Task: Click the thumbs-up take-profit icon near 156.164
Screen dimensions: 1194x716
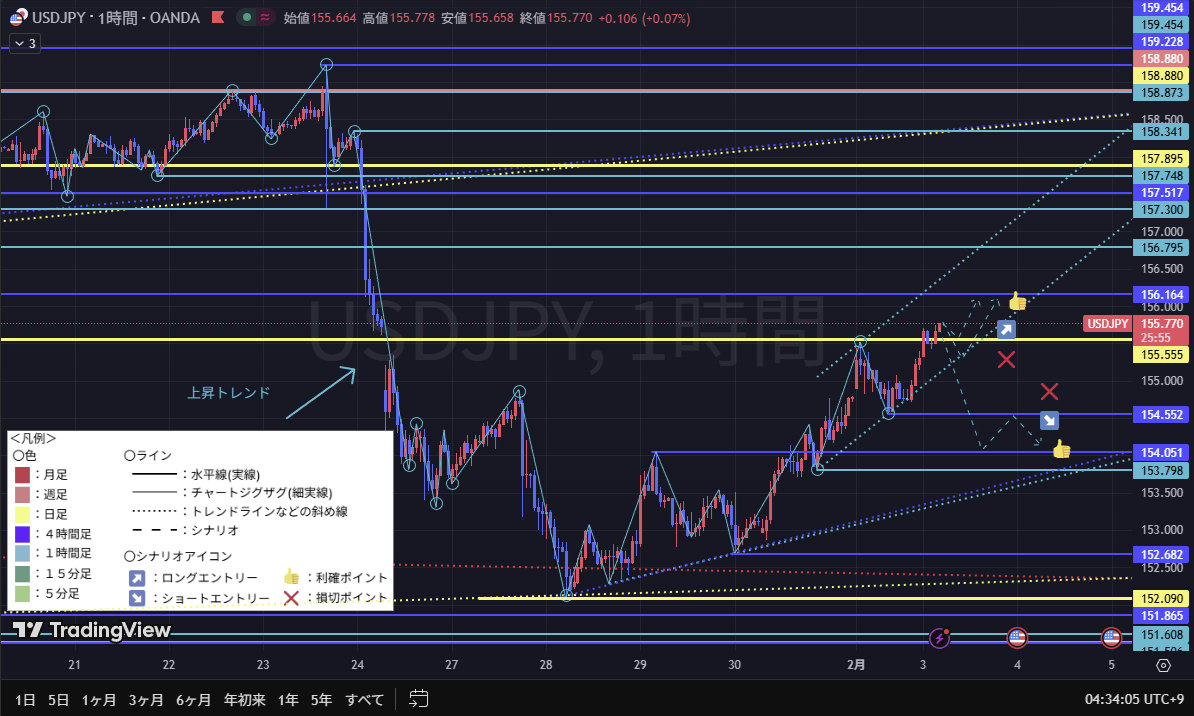Action: tap(1018, 301)
